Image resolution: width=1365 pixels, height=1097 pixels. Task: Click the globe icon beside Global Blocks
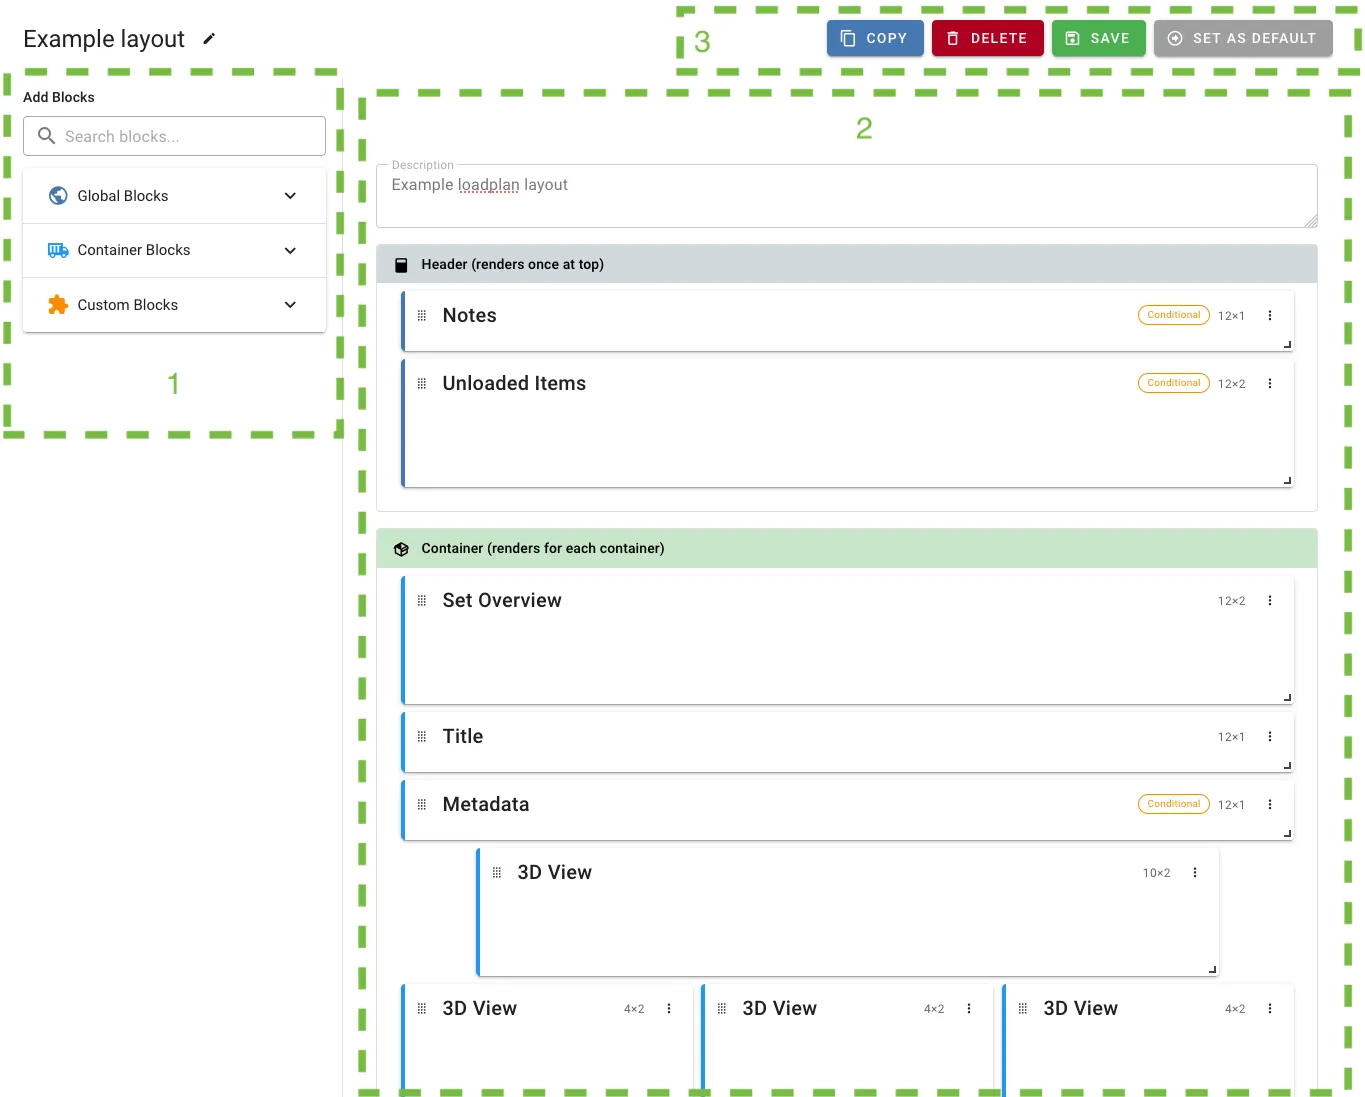[x=57, y=195]
